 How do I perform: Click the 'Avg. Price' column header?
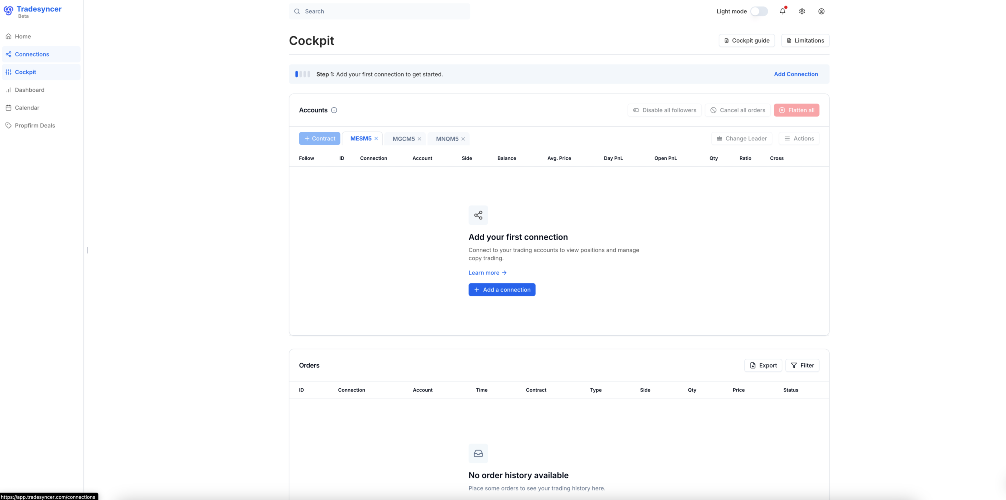[x=559, y=158]
